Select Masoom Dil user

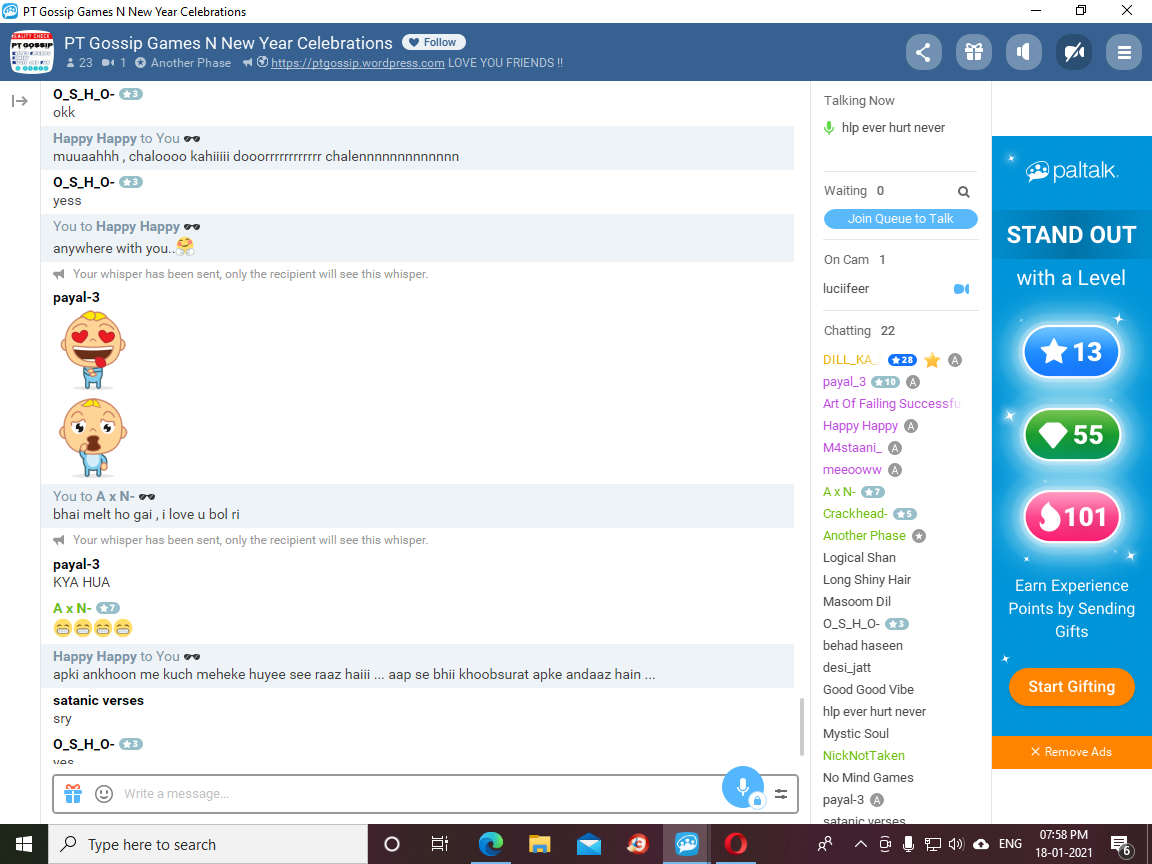(857, 602)
